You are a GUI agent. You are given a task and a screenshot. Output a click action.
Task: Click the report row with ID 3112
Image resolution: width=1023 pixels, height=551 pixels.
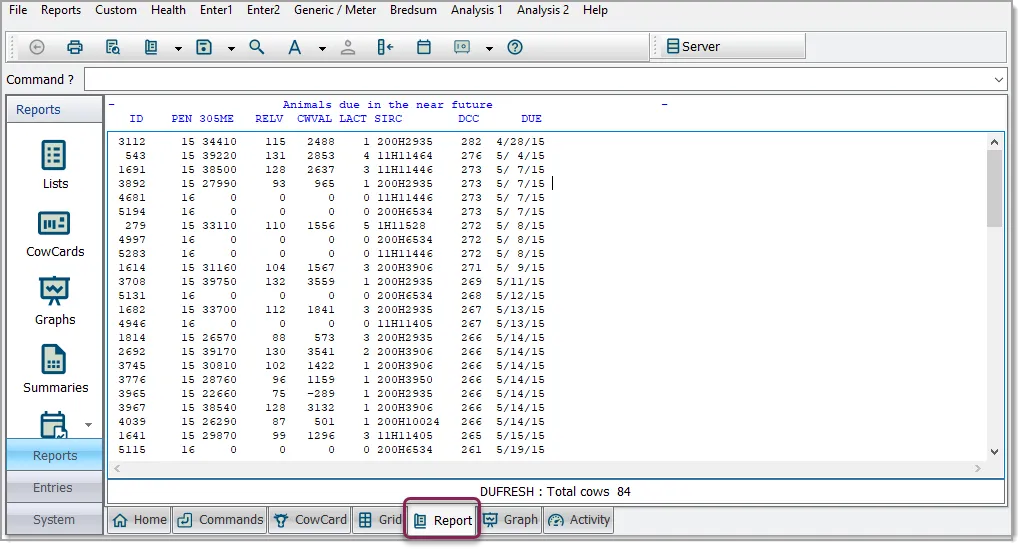pos(331,141)
